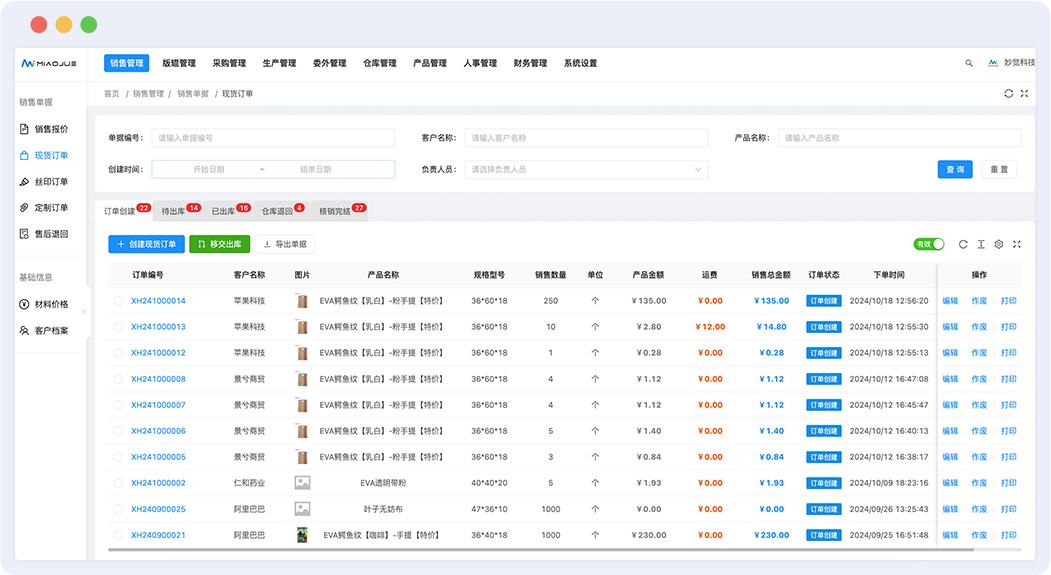
Task: Open the 负责人员 dropdown
Action: [586, 170]
